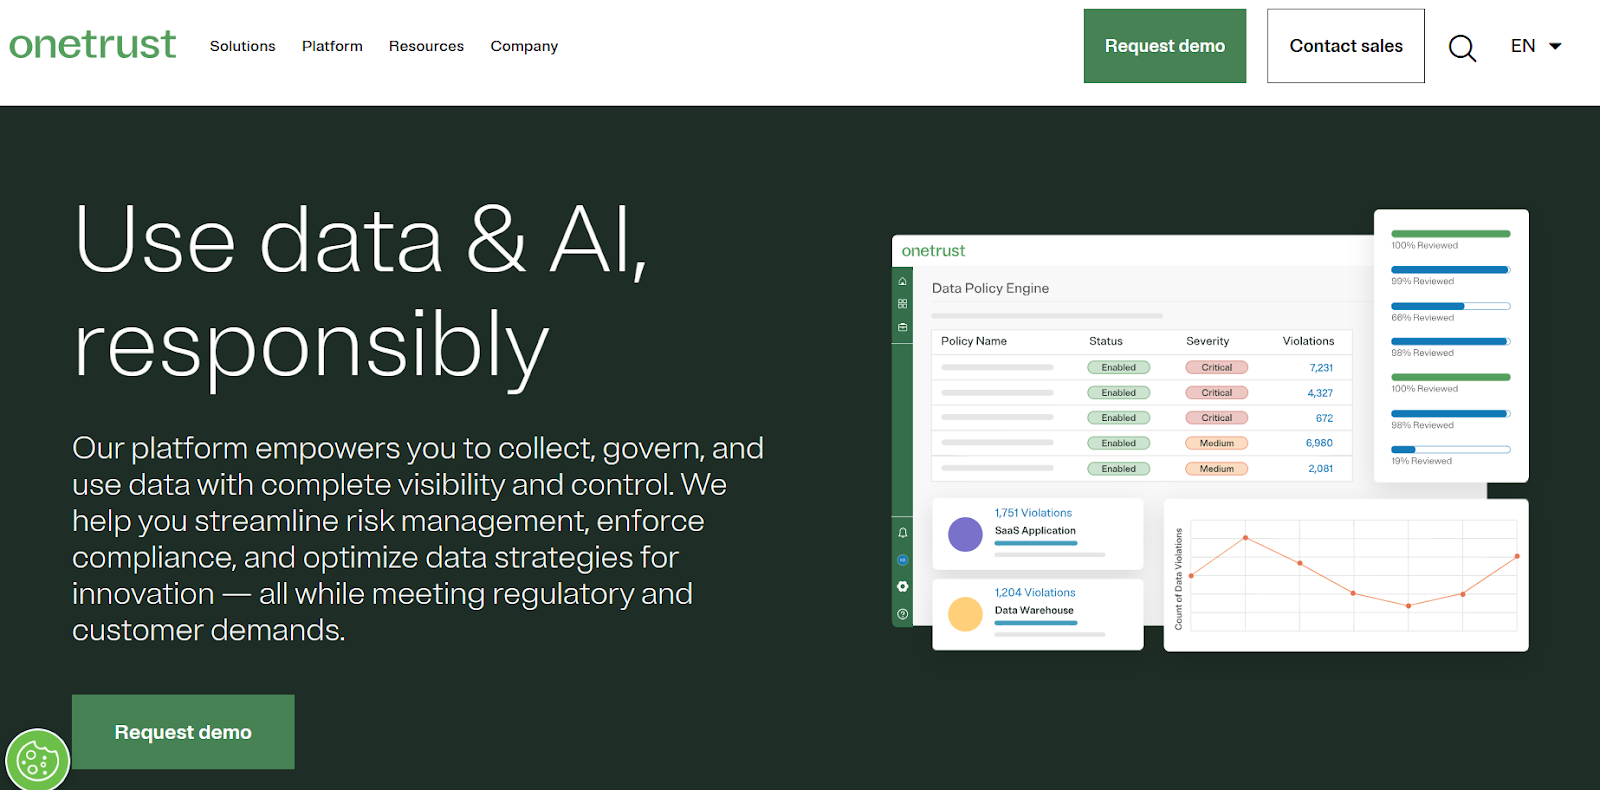The image size is (1600, 790).
Task: Click the yellow Data Warehouse circle
Action: point(965,614)
